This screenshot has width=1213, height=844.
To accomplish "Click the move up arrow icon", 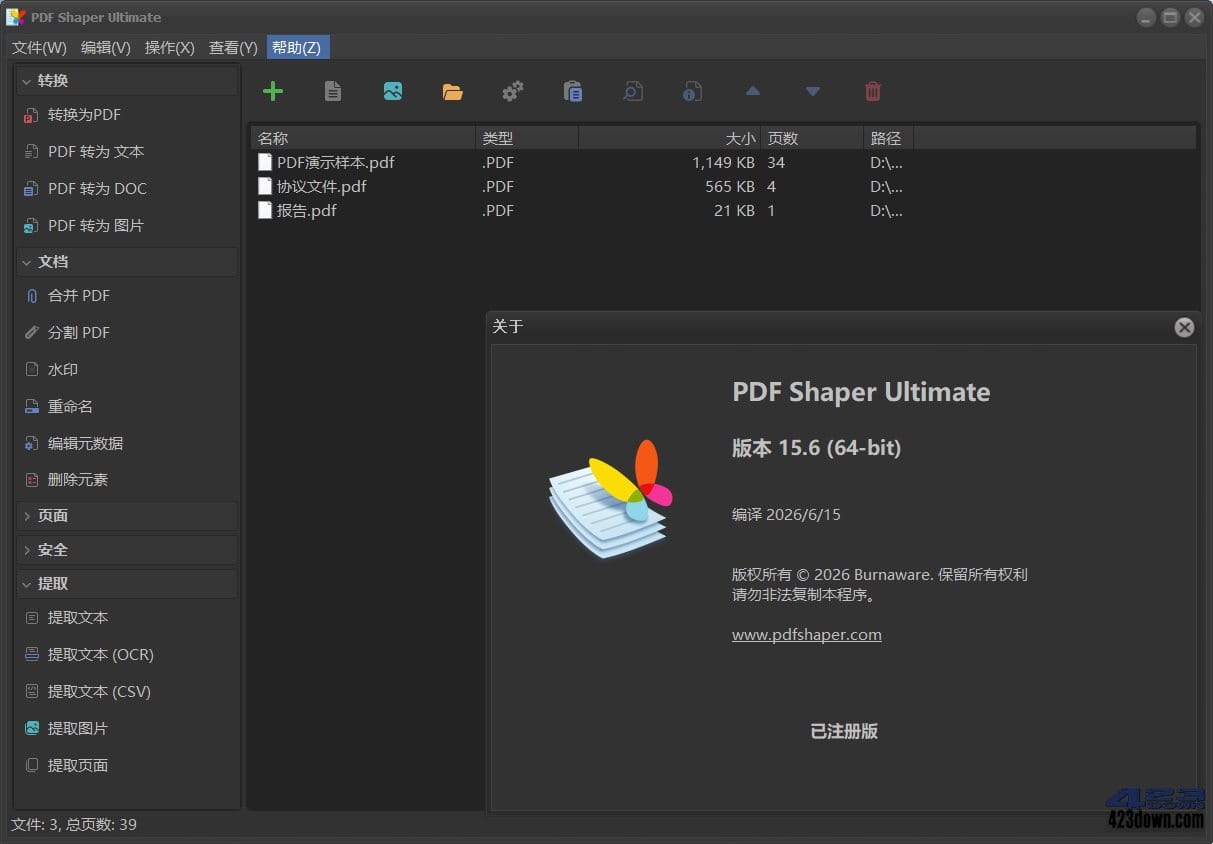I will (753, 91).
